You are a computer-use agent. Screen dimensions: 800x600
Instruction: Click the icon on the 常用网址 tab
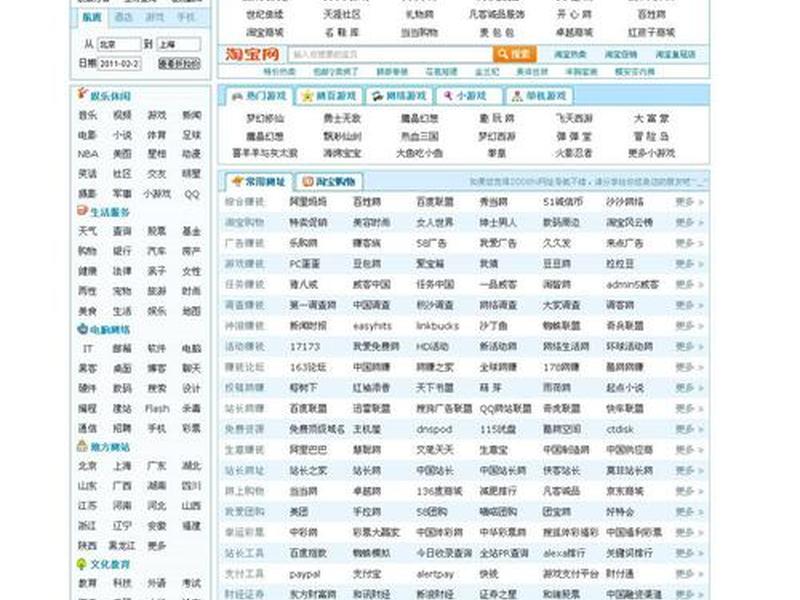pyautogui.click(x=237, y=181)
